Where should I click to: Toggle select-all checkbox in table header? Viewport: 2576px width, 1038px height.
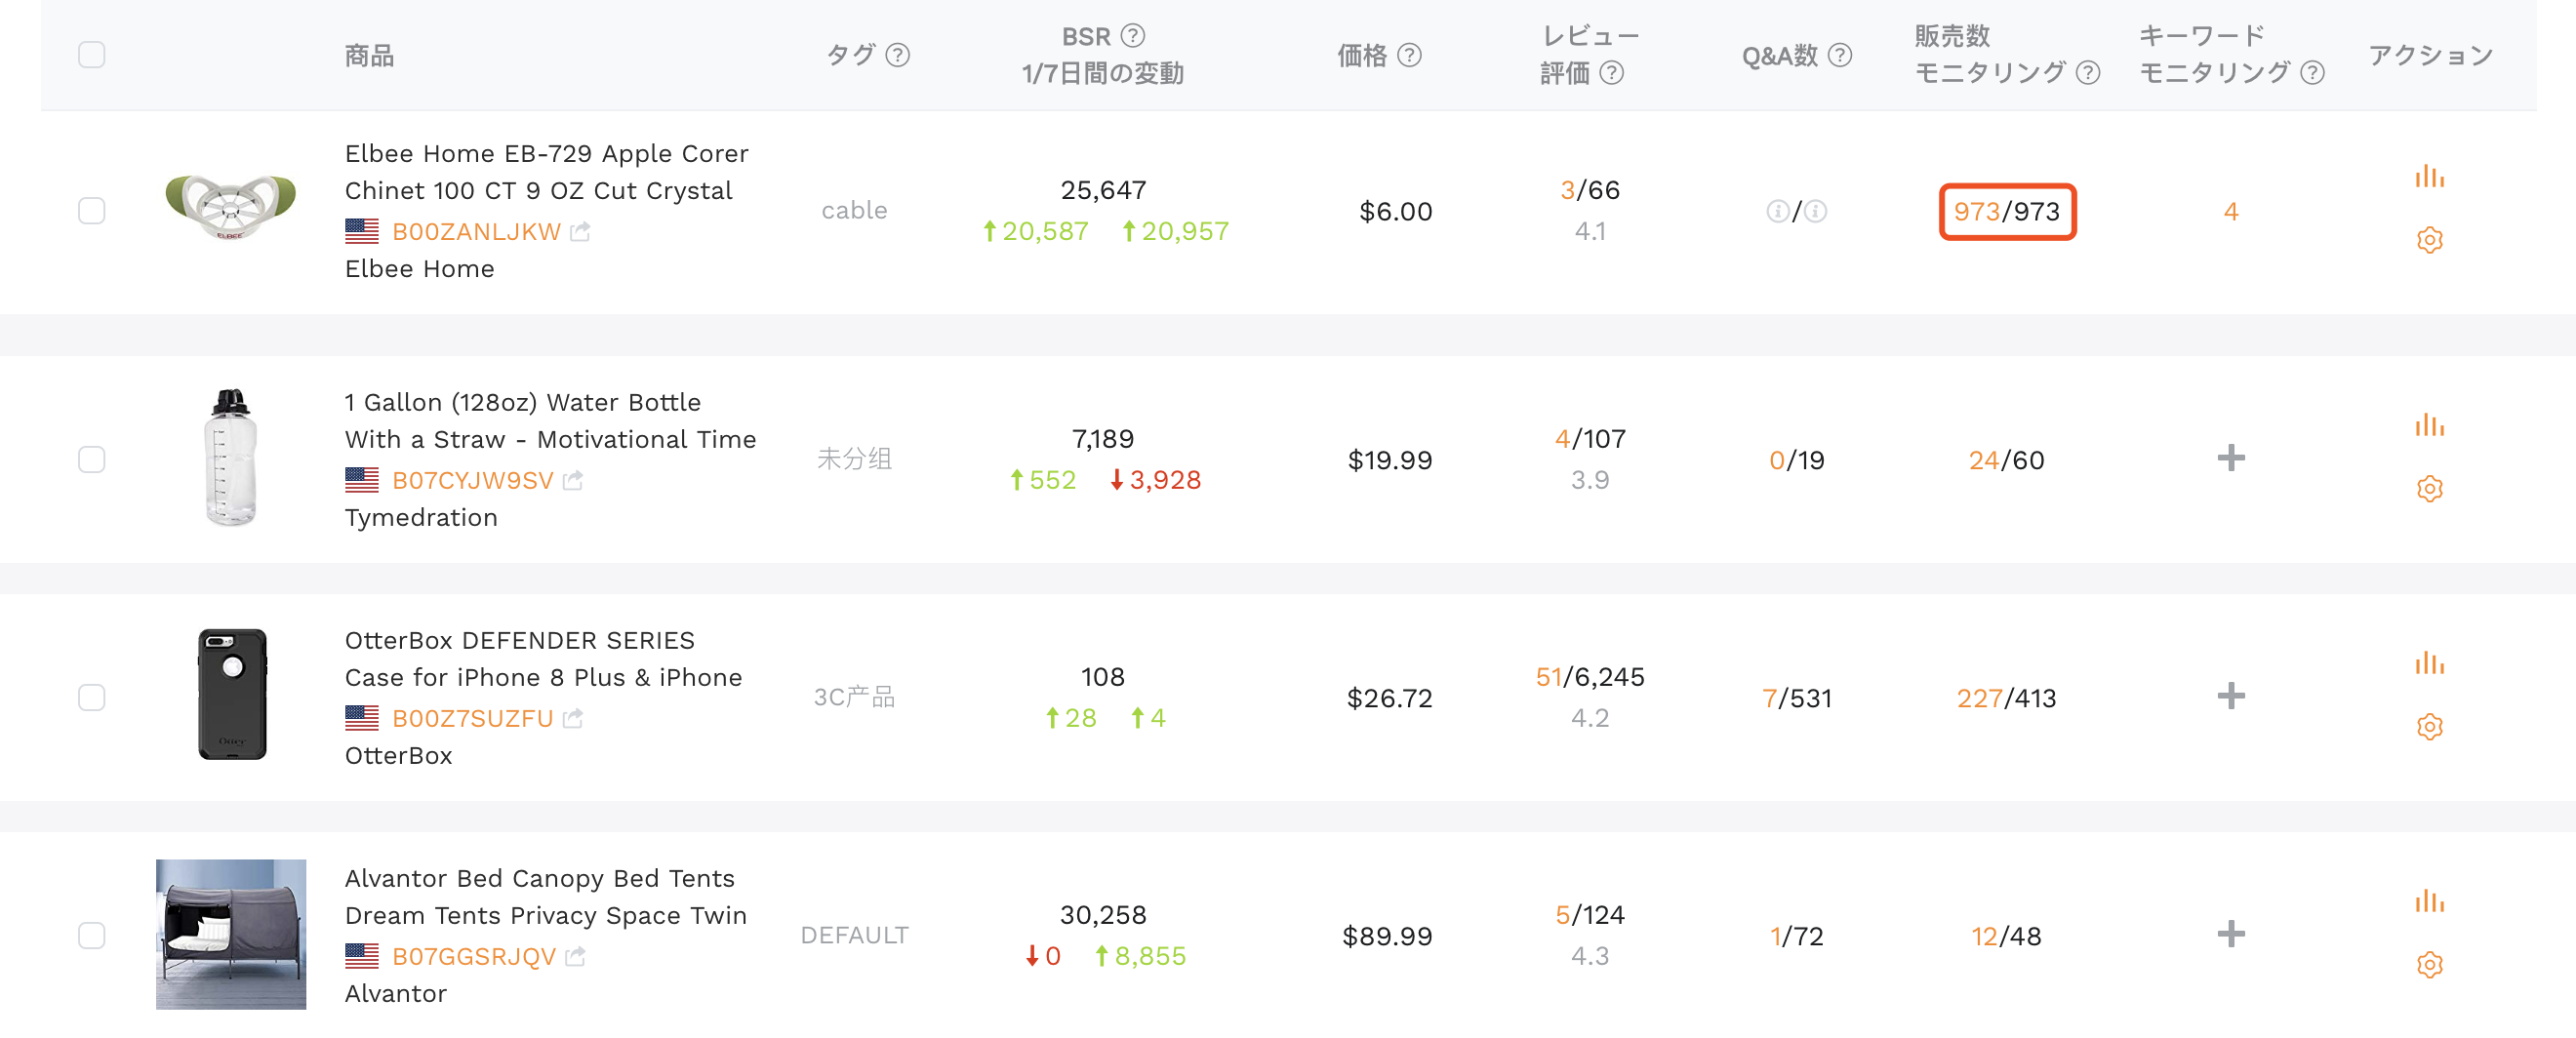(91, 55)
